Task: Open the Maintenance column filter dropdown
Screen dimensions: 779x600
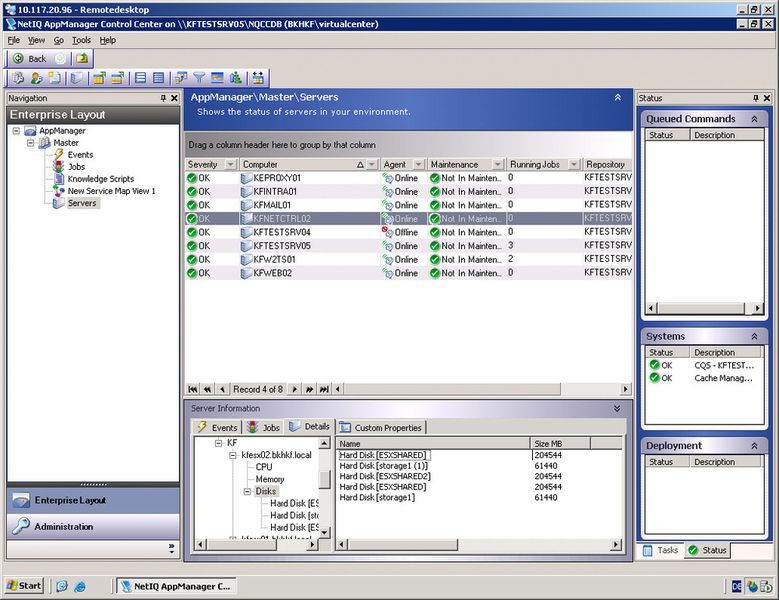Action: 497,164
